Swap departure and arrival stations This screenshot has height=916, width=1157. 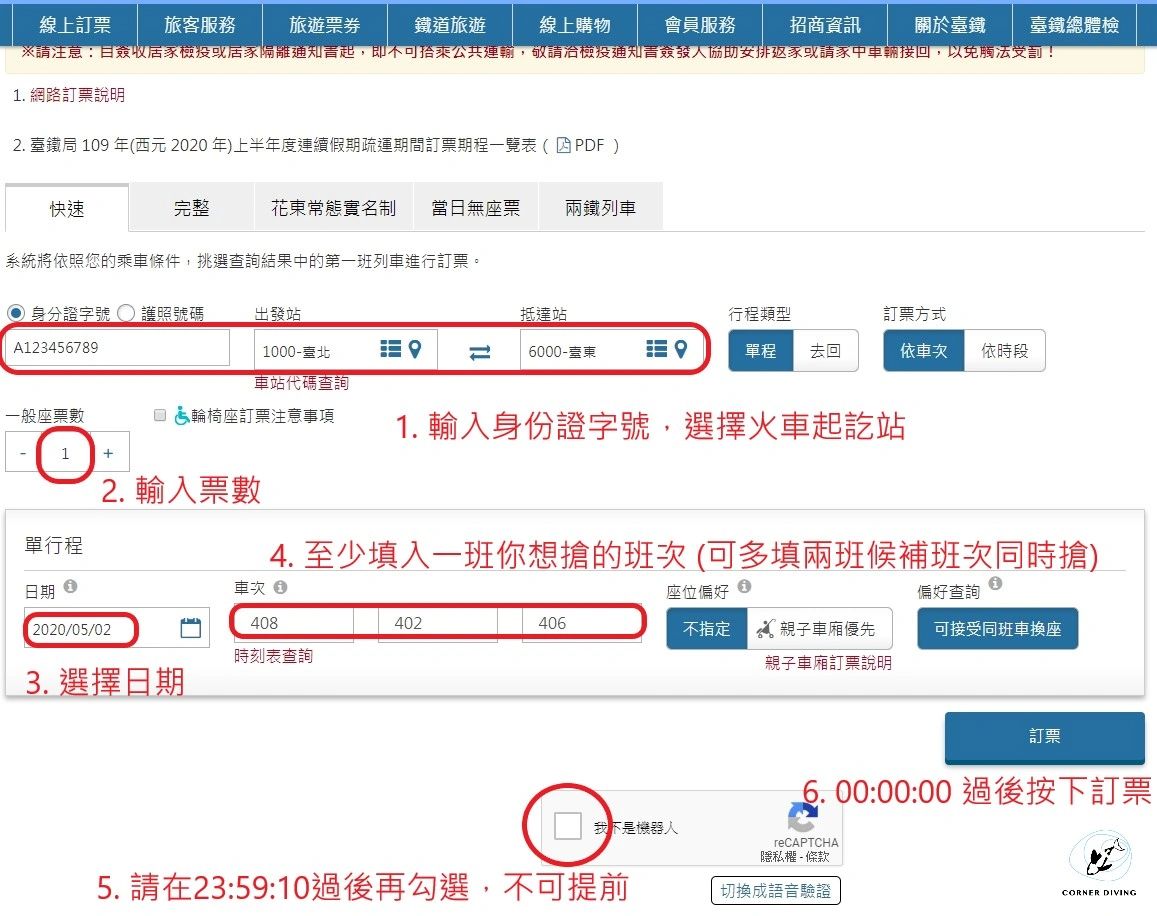tap(480, 353)
